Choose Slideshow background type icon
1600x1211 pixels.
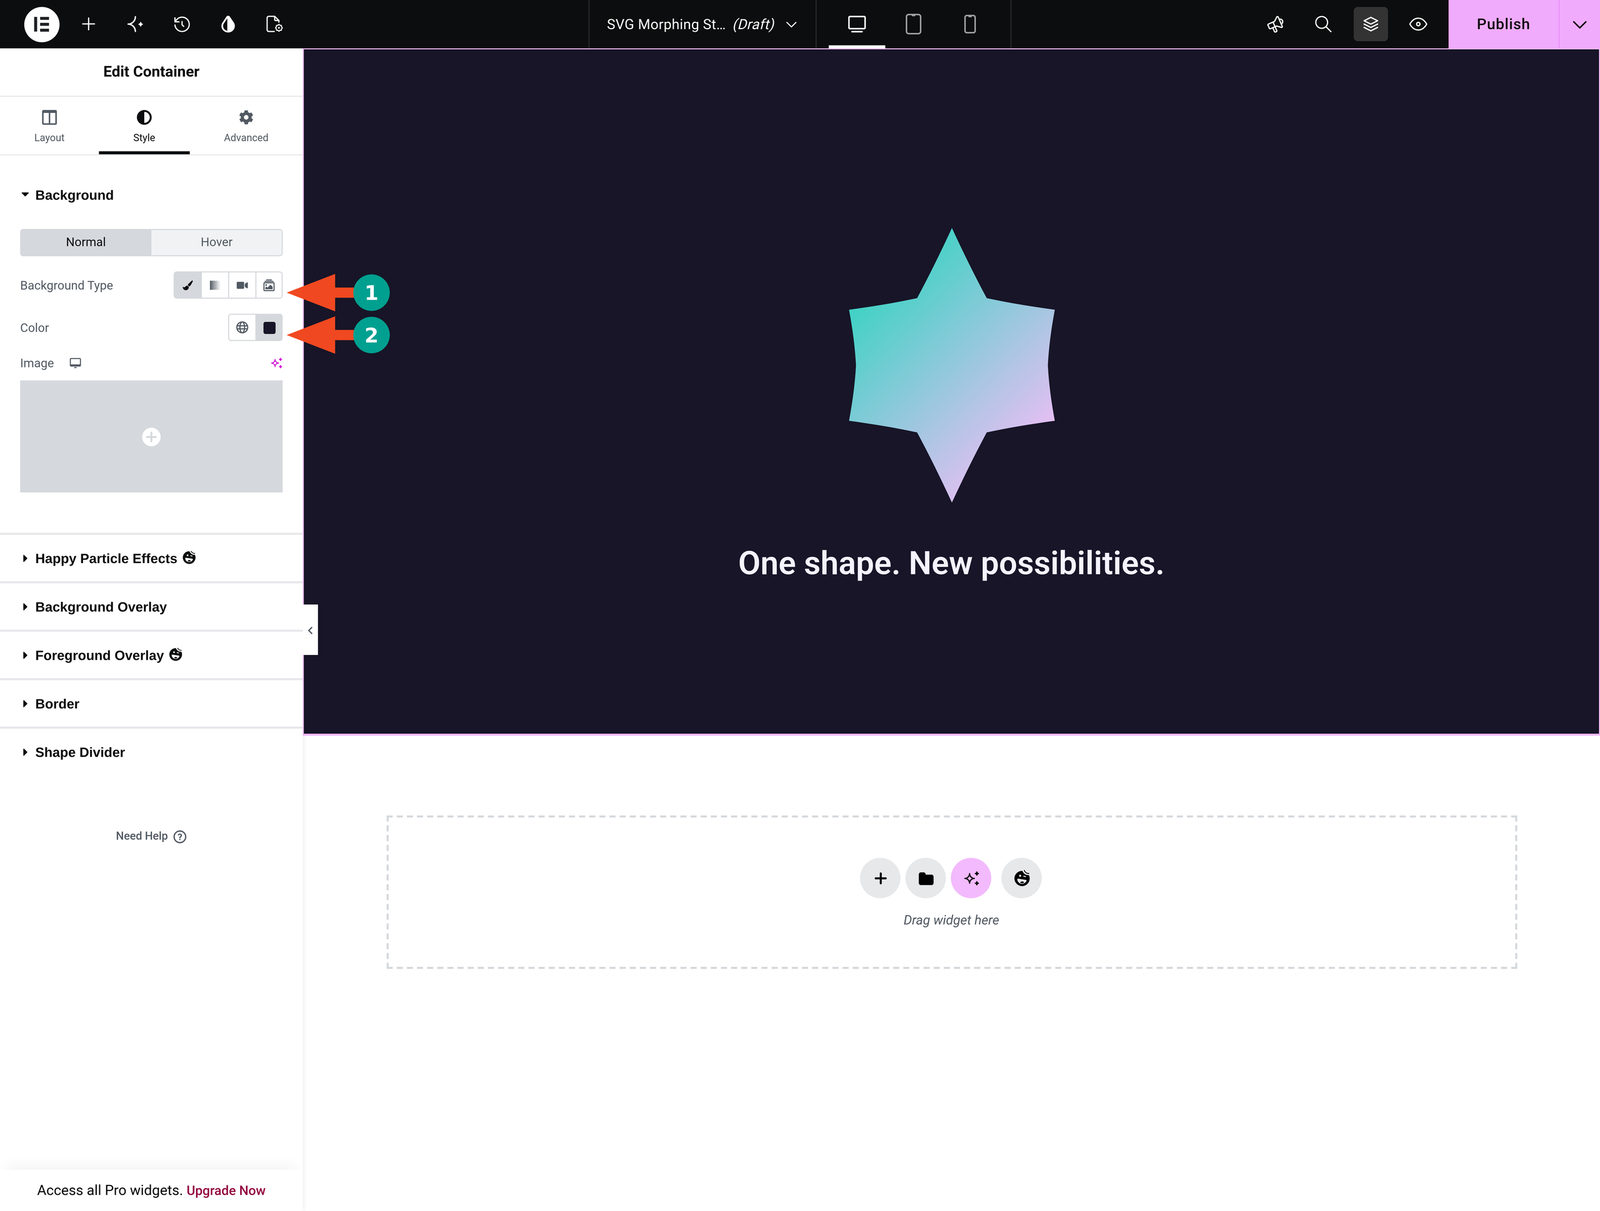coord(269,285)
